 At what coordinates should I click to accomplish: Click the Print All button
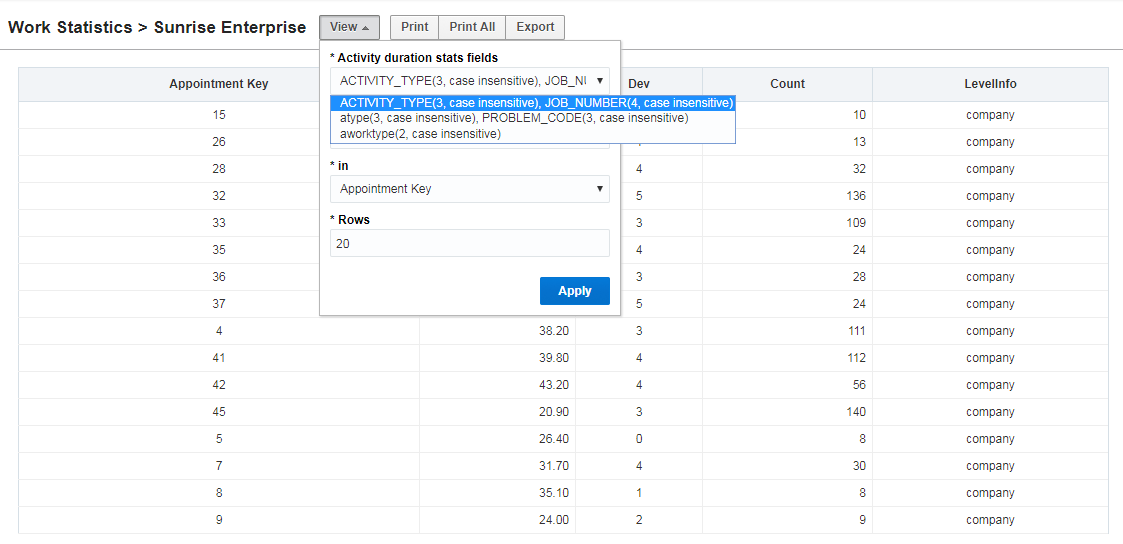472,27
